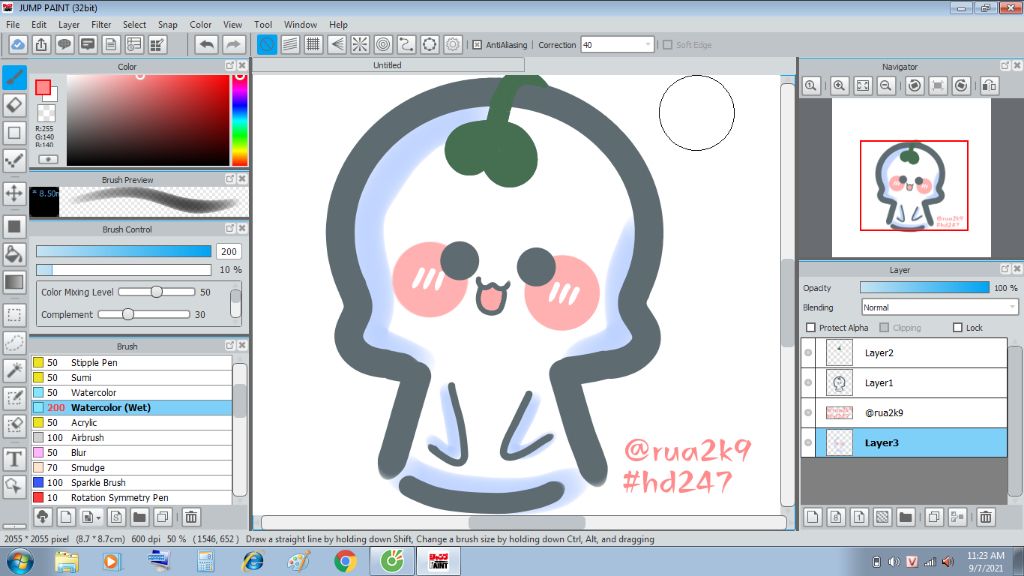Viewport: 1024px width, 576px height.
Task: Click the Navigator preview thumbnail
Action: coord(911,178)
